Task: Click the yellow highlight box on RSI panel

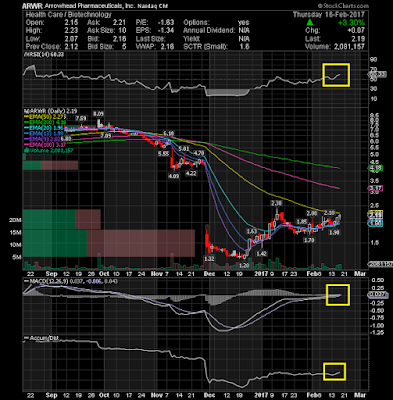Action: [x=336, y=75]
